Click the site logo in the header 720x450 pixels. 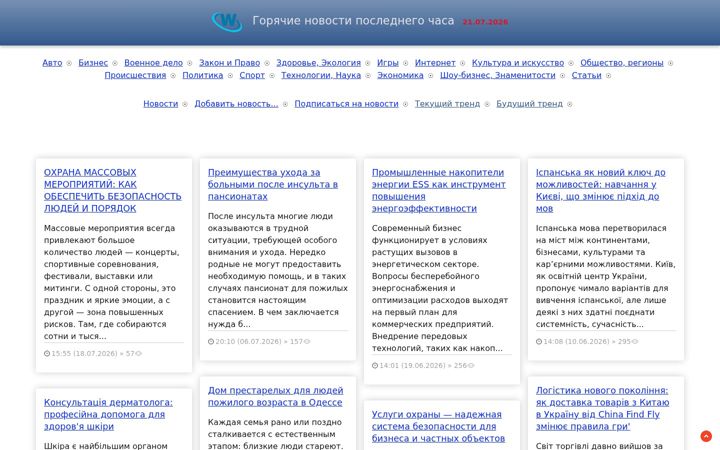click(x=227, y=22)
